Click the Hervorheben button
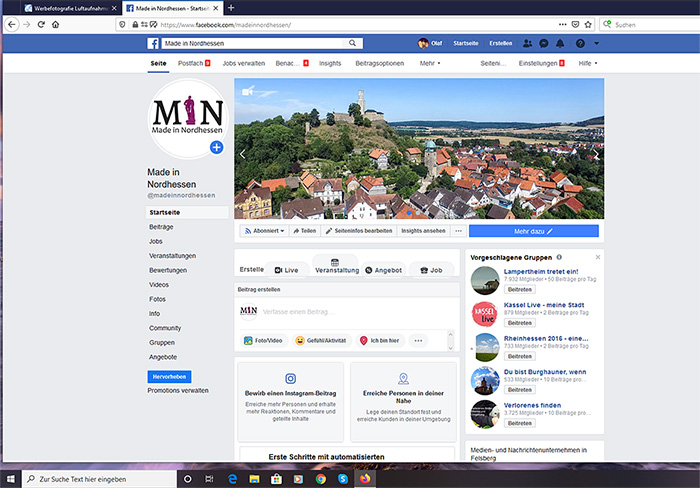This screenshot has height=488, width=700. (169, 376)
